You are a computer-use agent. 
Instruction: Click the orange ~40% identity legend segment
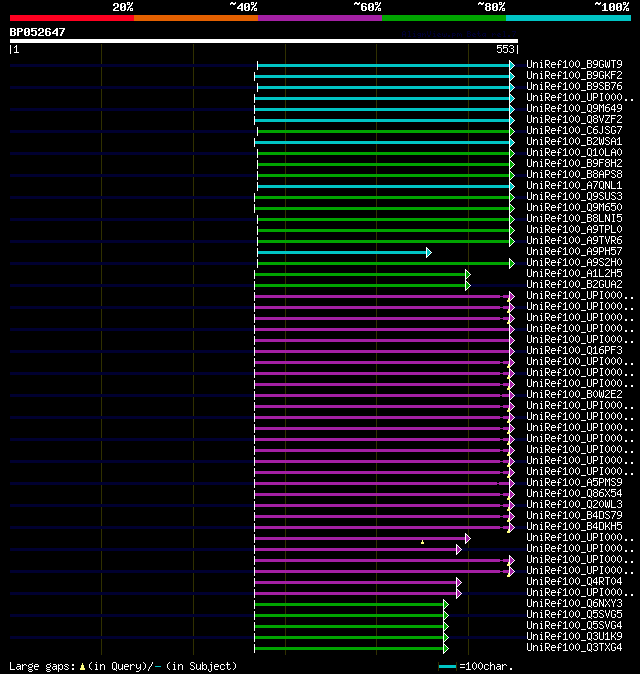tap(196, 18)
